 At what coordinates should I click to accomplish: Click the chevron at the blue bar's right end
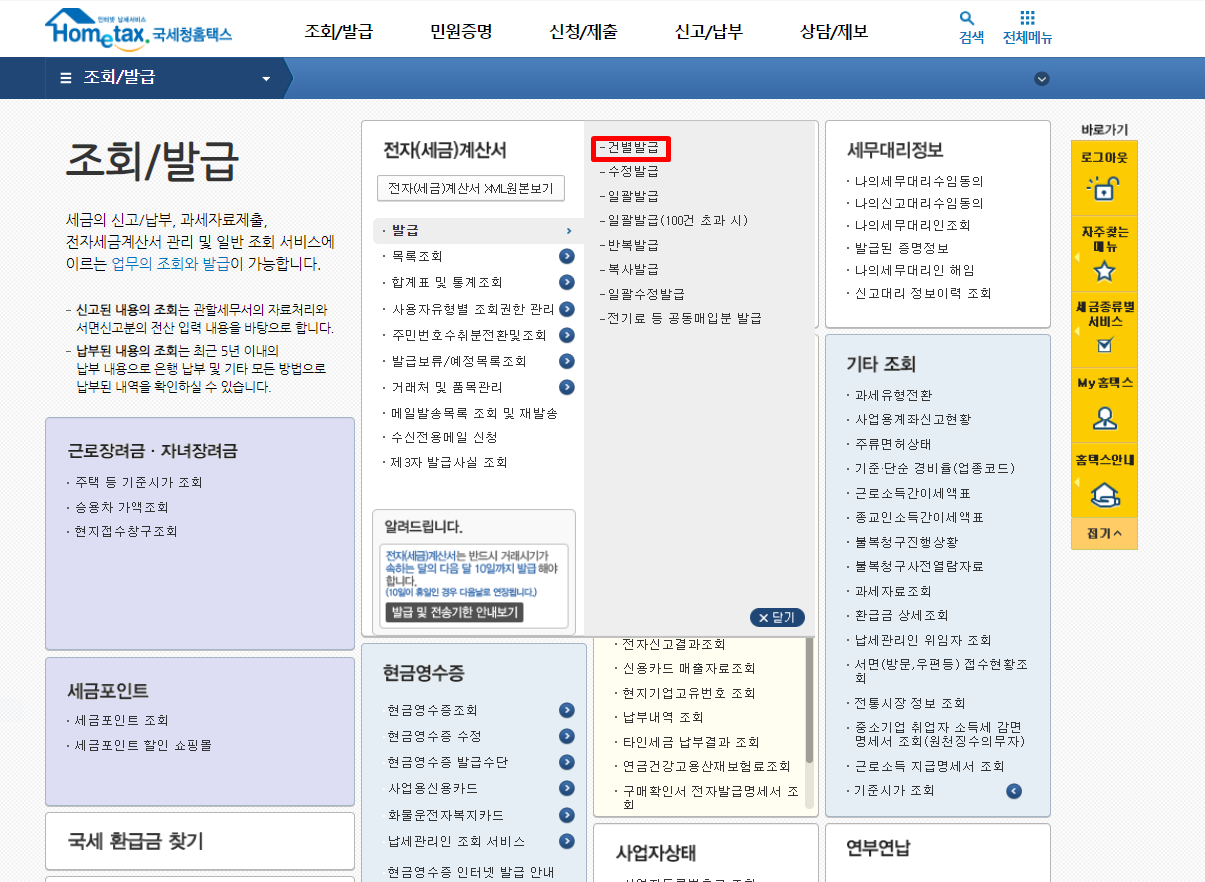coord(1041,78)
